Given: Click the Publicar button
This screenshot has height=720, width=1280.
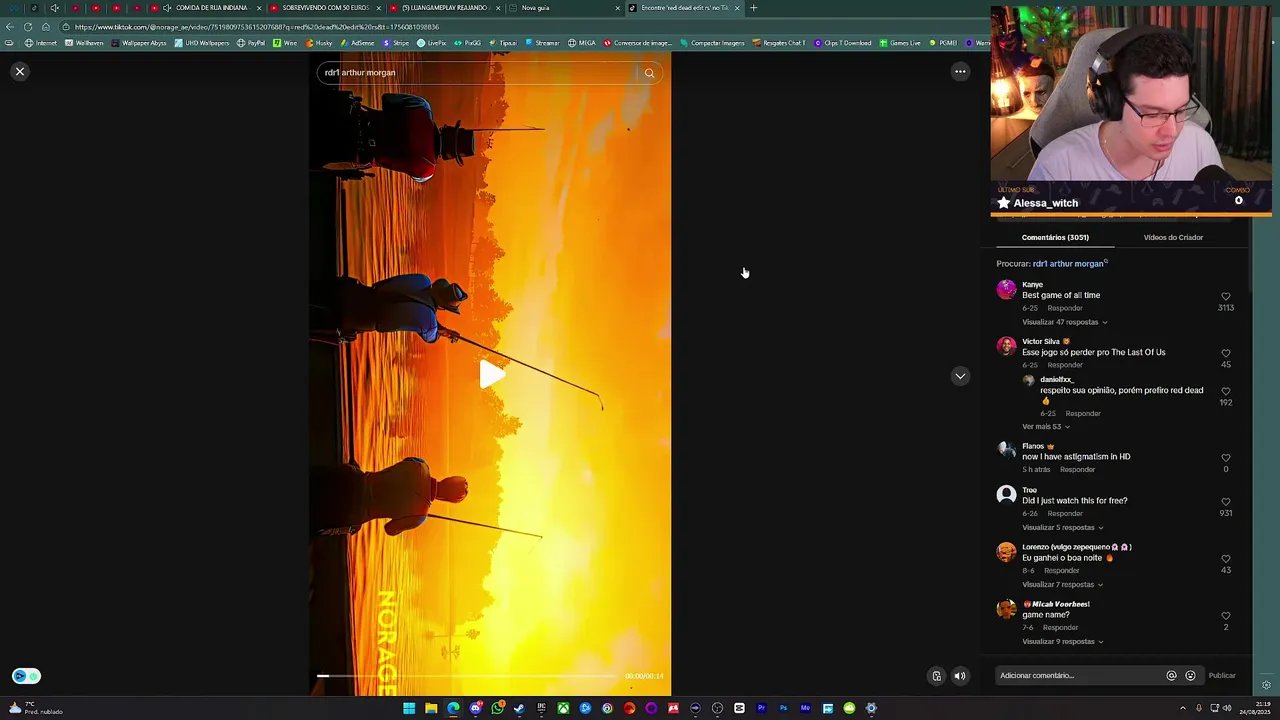Looking at the screenshot, I should pyautogui.click(x=1222, y=675).
